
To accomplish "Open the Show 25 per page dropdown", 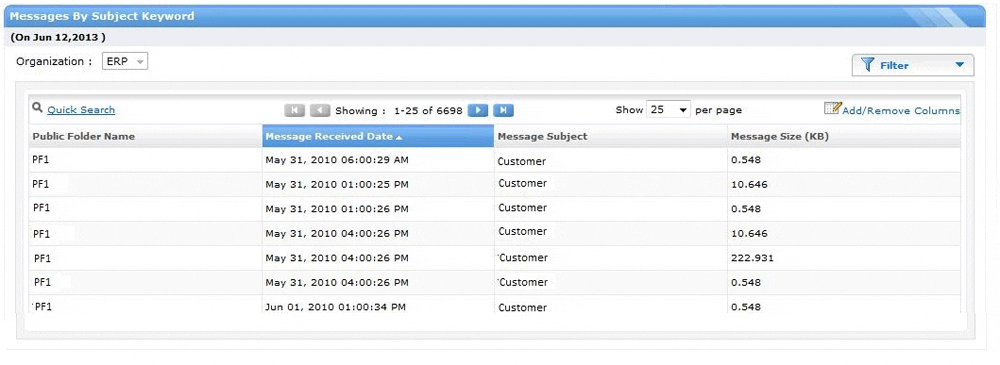I will tap(668, 110).
